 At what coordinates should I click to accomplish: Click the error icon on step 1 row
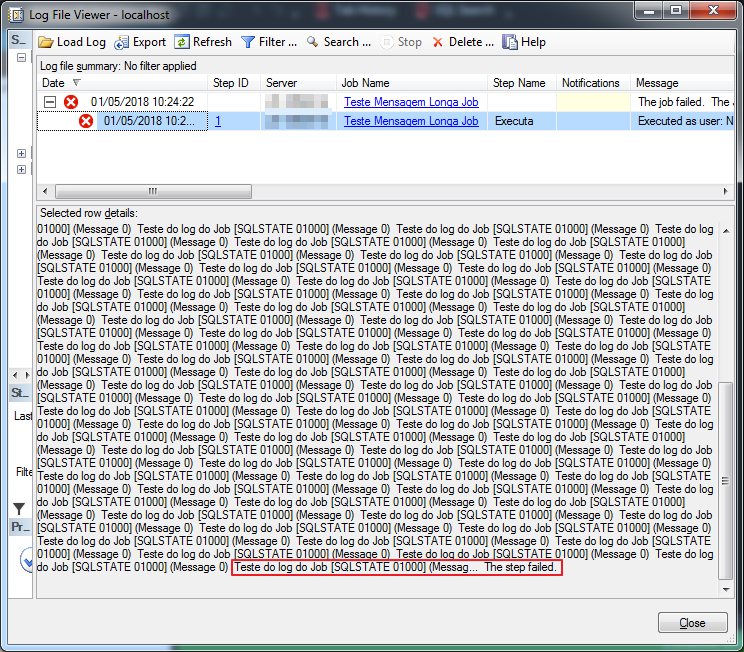86,121
